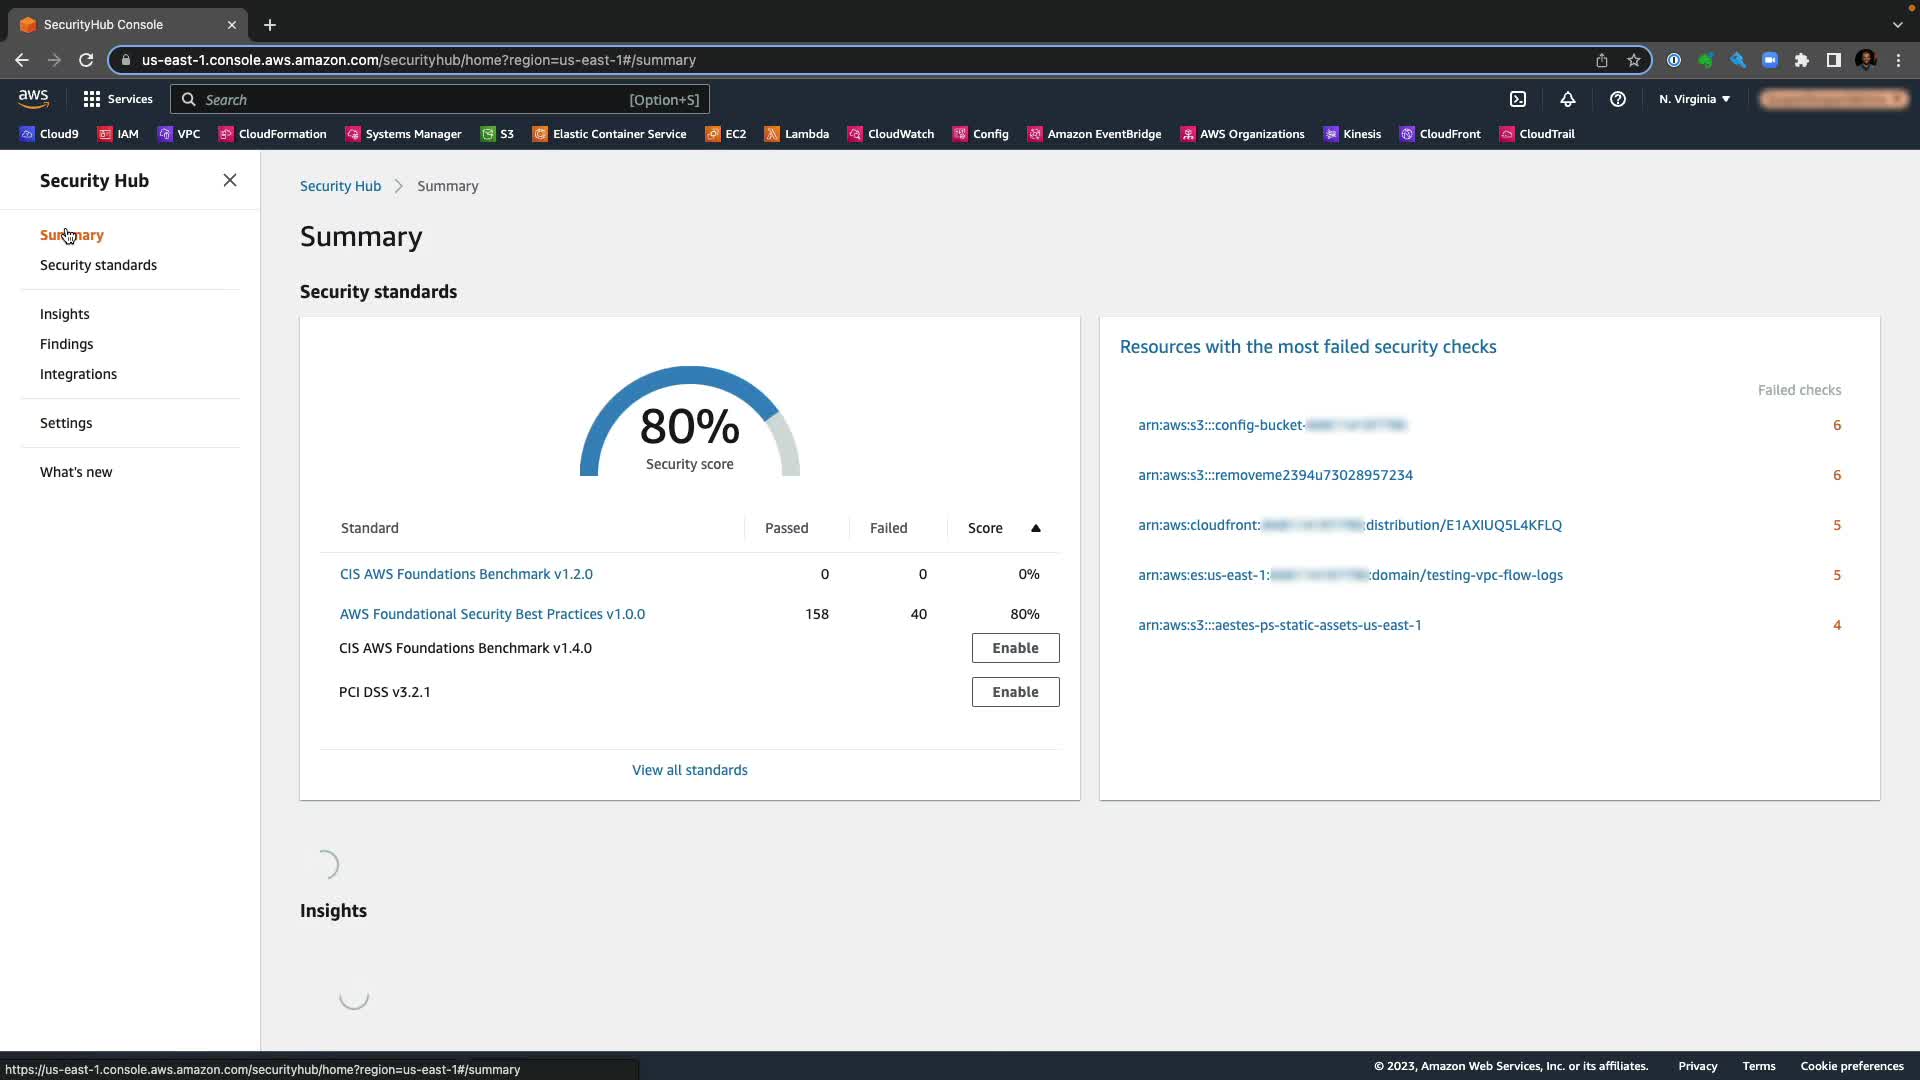Open the Lambda bookmark shortcut
Viewport: 1920px width, 1080px height.
[x=797, y=134]
